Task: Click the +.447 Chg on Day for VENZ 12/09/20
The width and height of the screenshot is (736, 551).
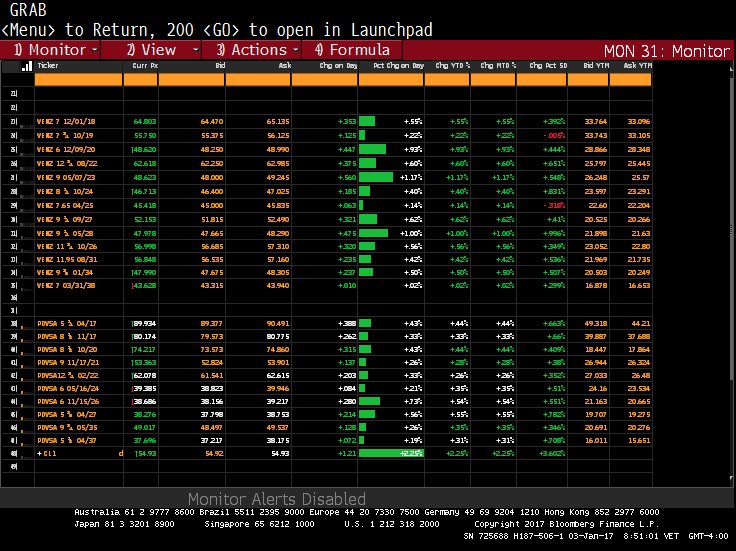Action: point(347,150)
